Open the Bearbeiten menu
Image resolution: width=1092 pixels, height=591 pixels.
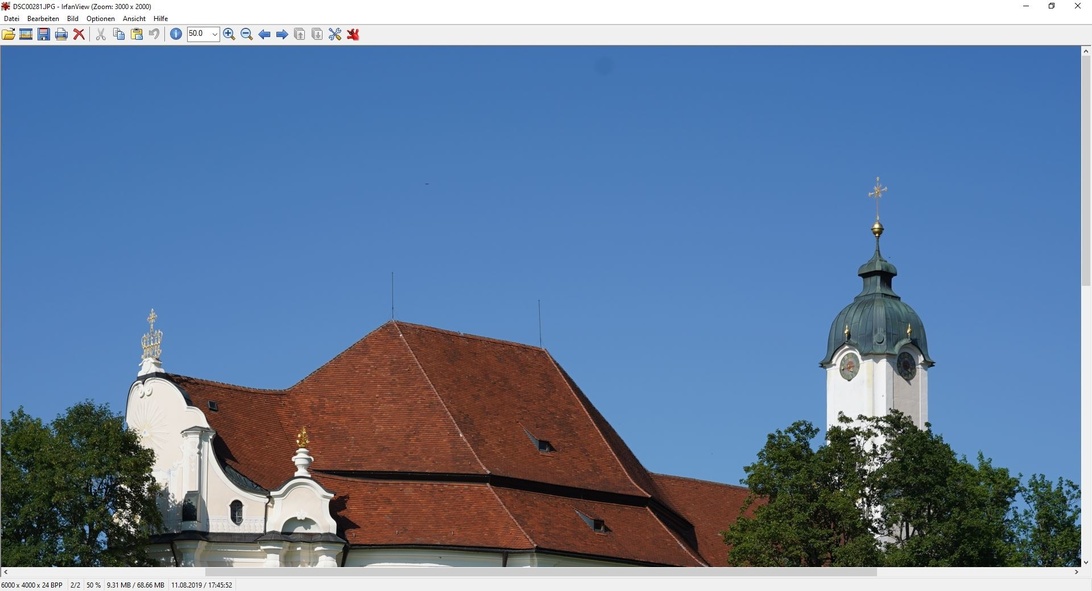(43, 19)
